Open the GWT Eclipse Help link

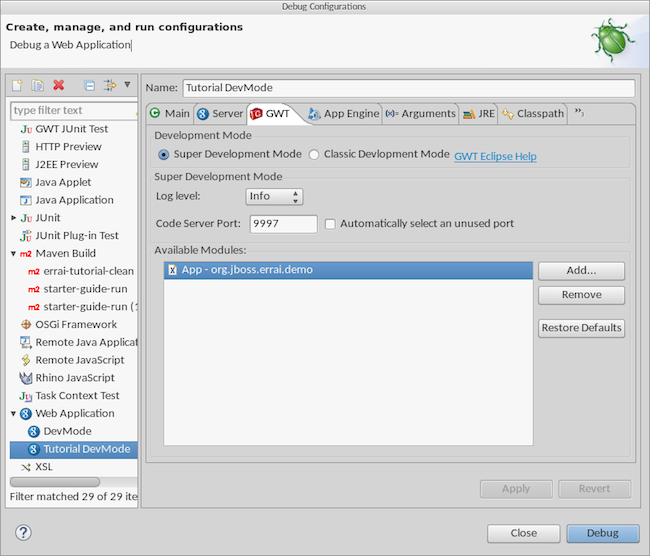pyautogui.click(x=495, y=156)
